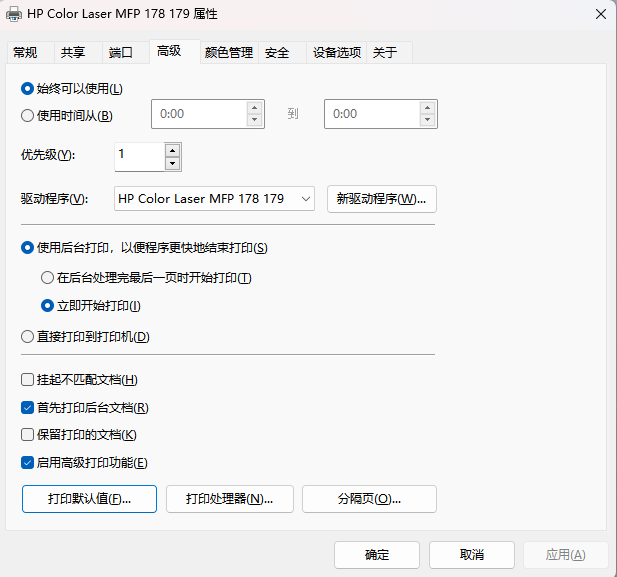Decrease the end time with down arrow

click(x=427, y=119)
